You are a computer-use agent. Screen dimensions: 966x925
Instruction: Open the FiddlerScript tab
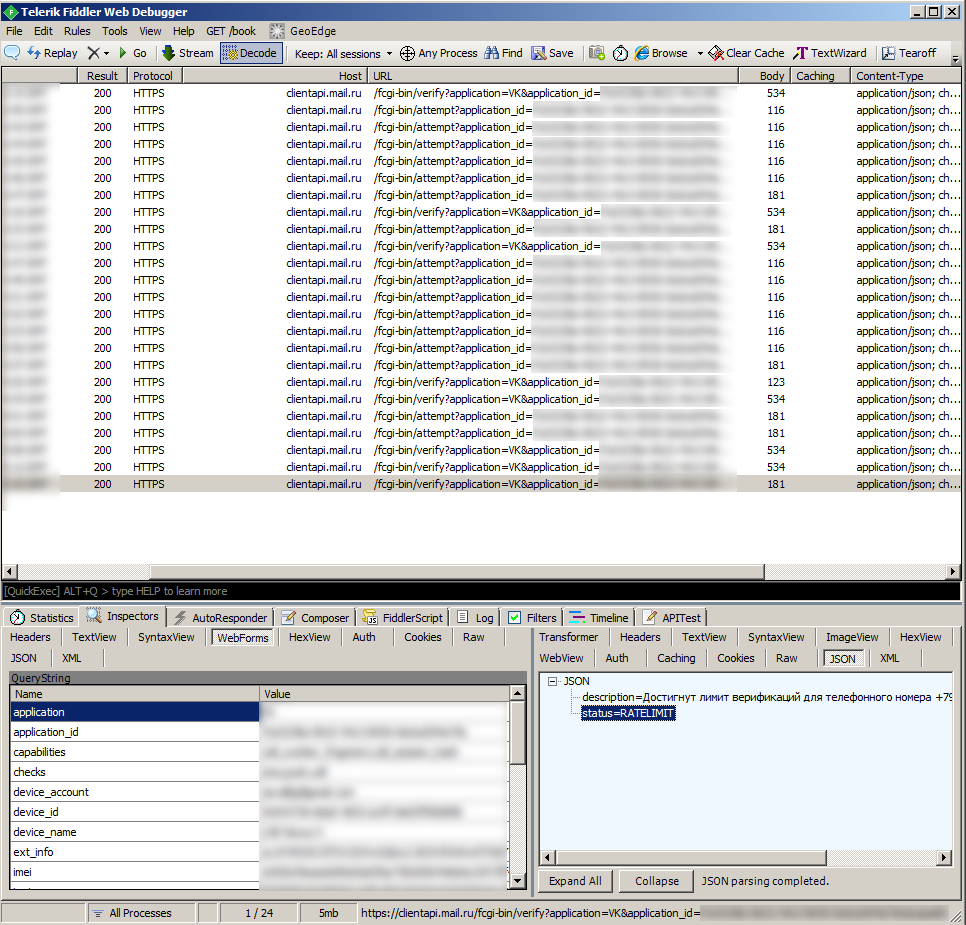[x=402, y=617]
